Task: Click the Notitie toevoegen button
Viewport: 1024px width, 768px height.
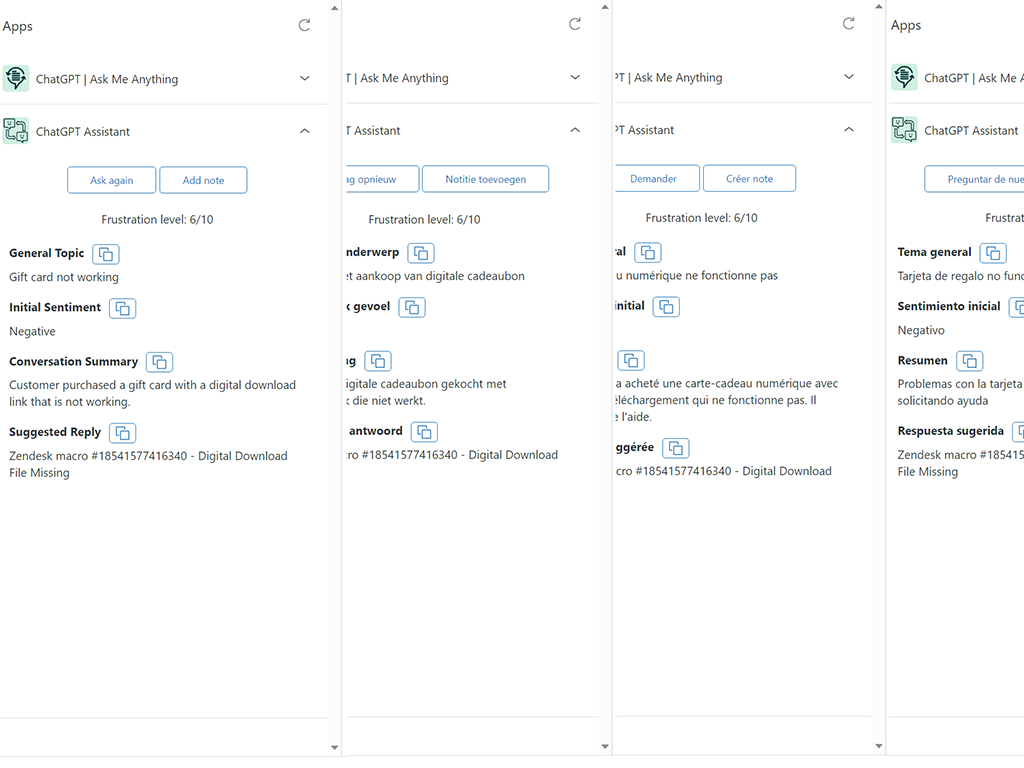Action: (485, 179)
